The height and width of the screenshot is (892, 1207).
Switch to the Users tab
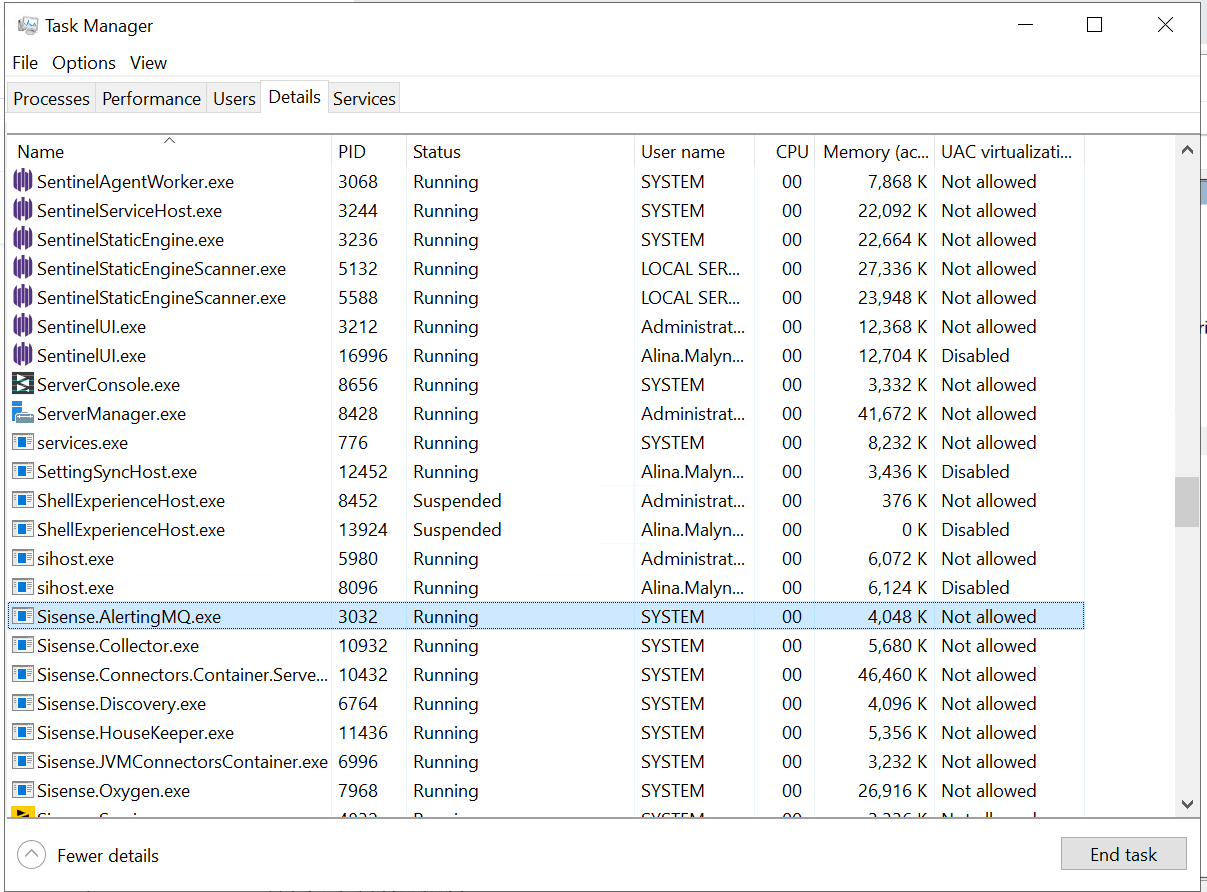234,99
